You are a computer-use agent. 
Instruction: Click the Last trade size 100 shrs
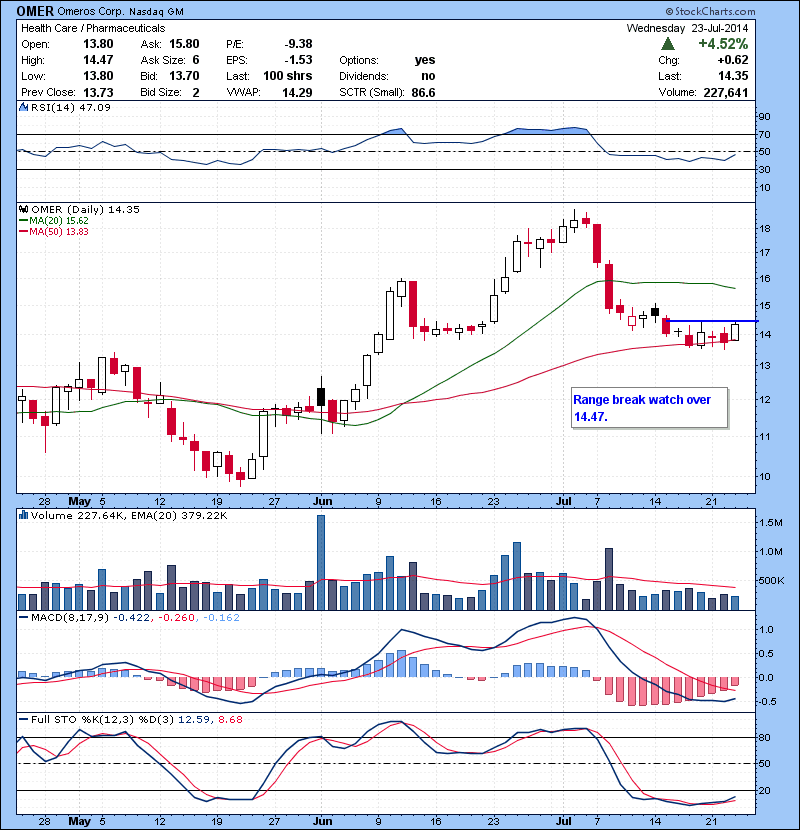[x=287, y=76]
